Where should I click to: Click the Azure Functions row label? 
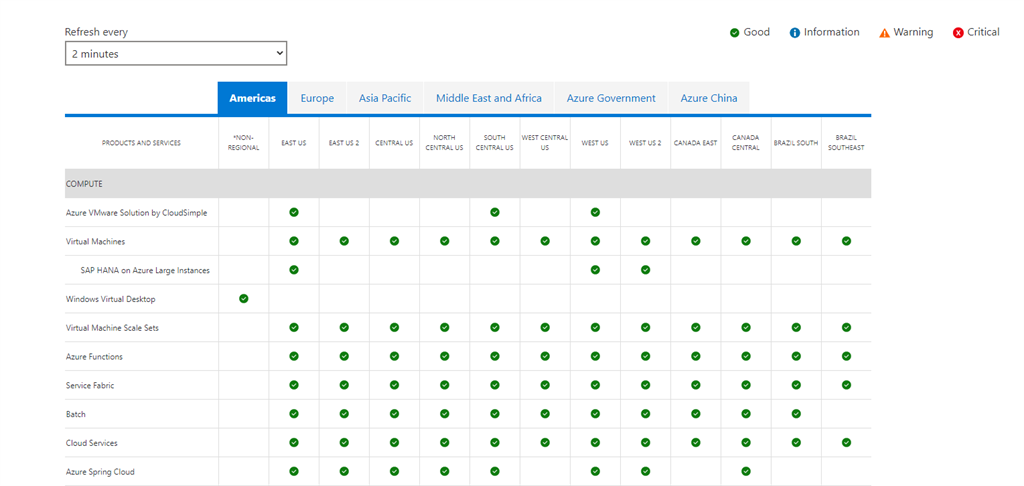click(x=94, y=357)
